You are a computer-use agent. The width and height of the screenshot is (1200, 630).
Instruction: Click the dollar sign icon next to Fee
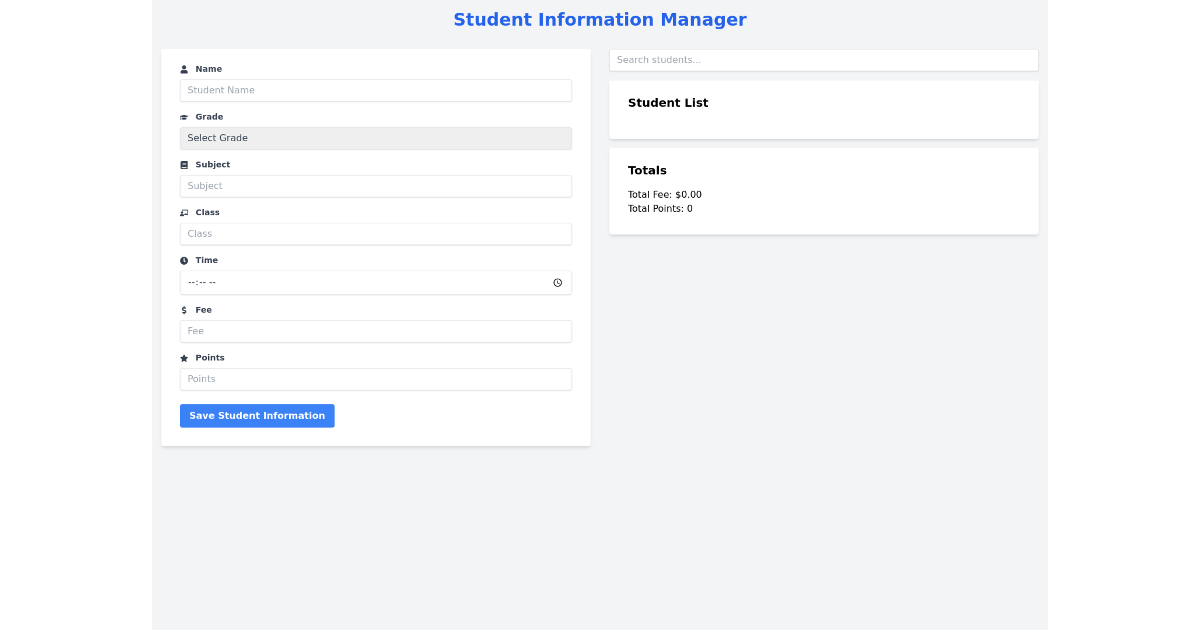tap(184, 309)
